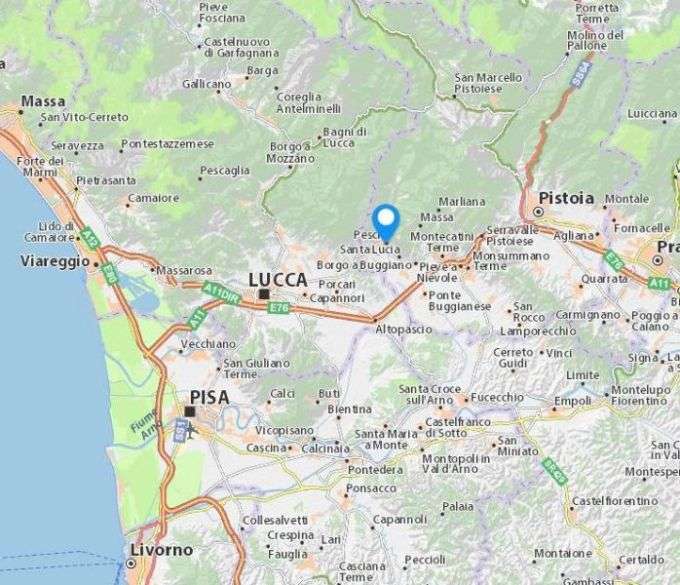Select the Castelnuovo di Garfagnana label
This screenshot has width=680, height=585.
(242, 48)
